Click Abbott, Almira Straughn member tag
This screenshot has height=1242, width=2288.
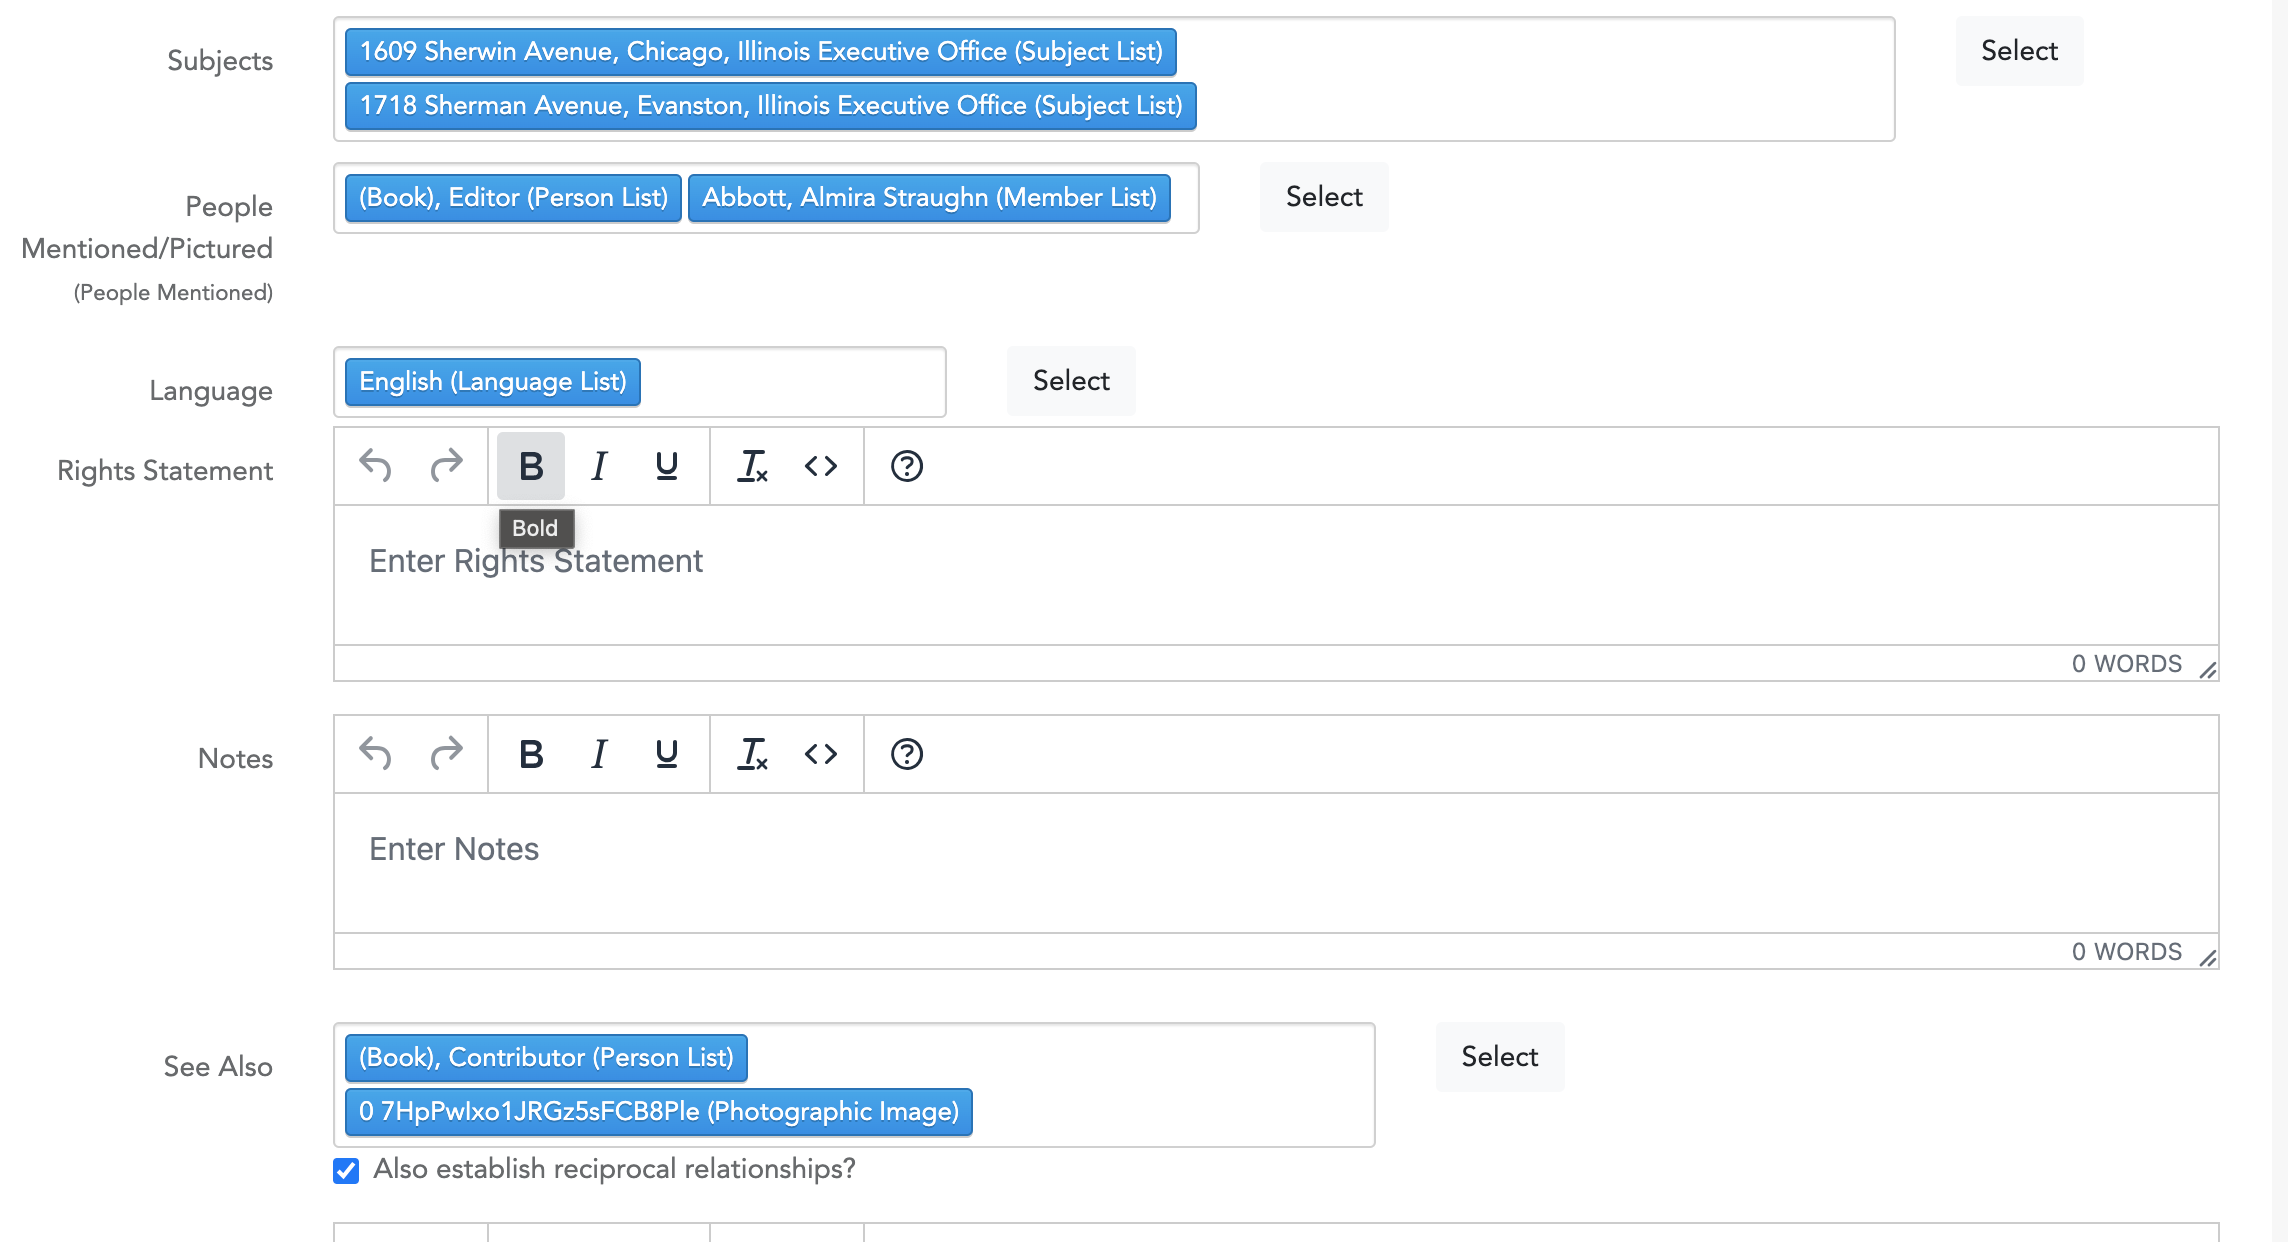point(929,198)
